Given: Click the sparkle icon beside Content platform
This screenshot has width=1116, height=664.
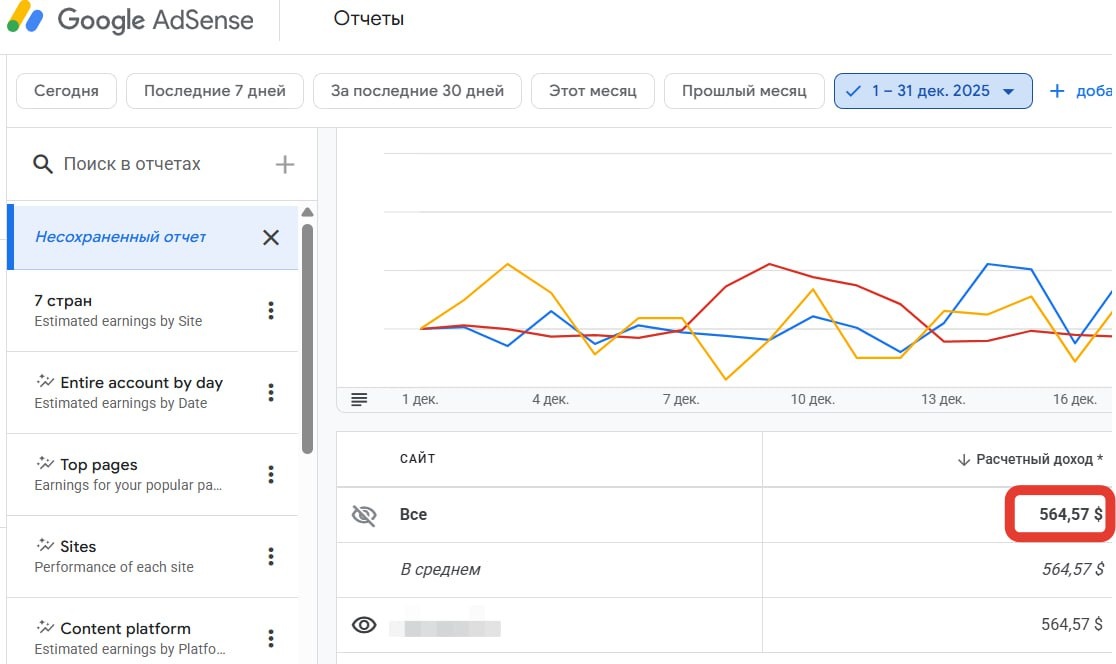Looking at the screenshot, I should pos(46,627).
